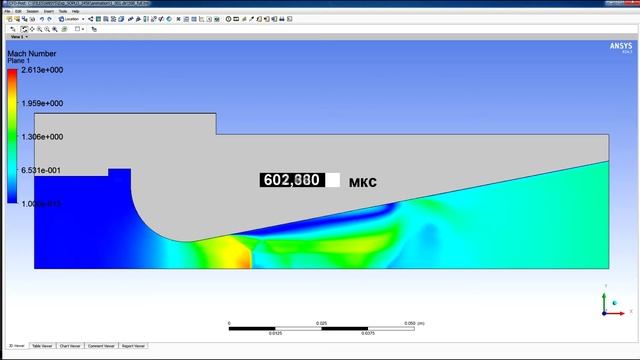Insert a Volume Rendering object
This screenshot has width=640, height=360.
click(x=121, y=19)
